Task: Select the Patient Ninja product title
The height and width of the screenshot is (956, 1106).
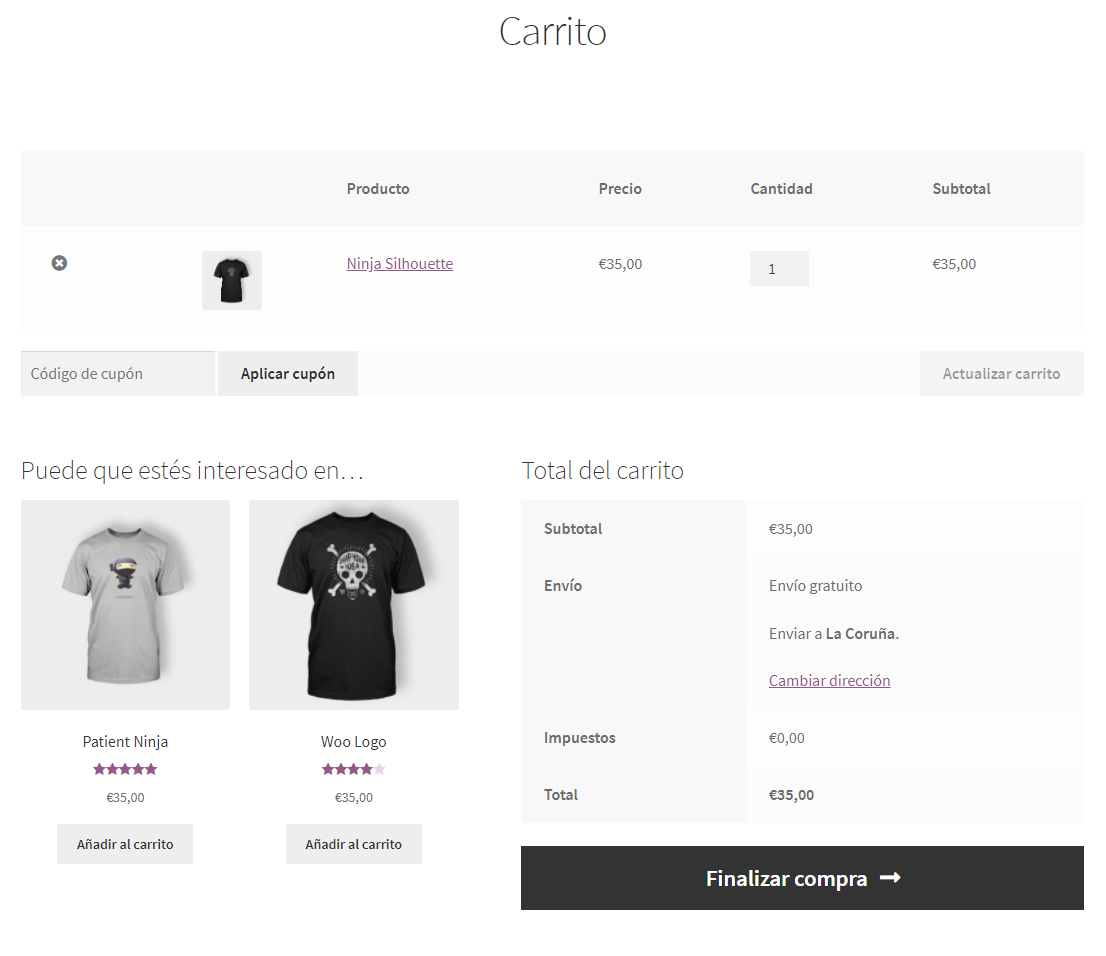Action: point(125,742)
